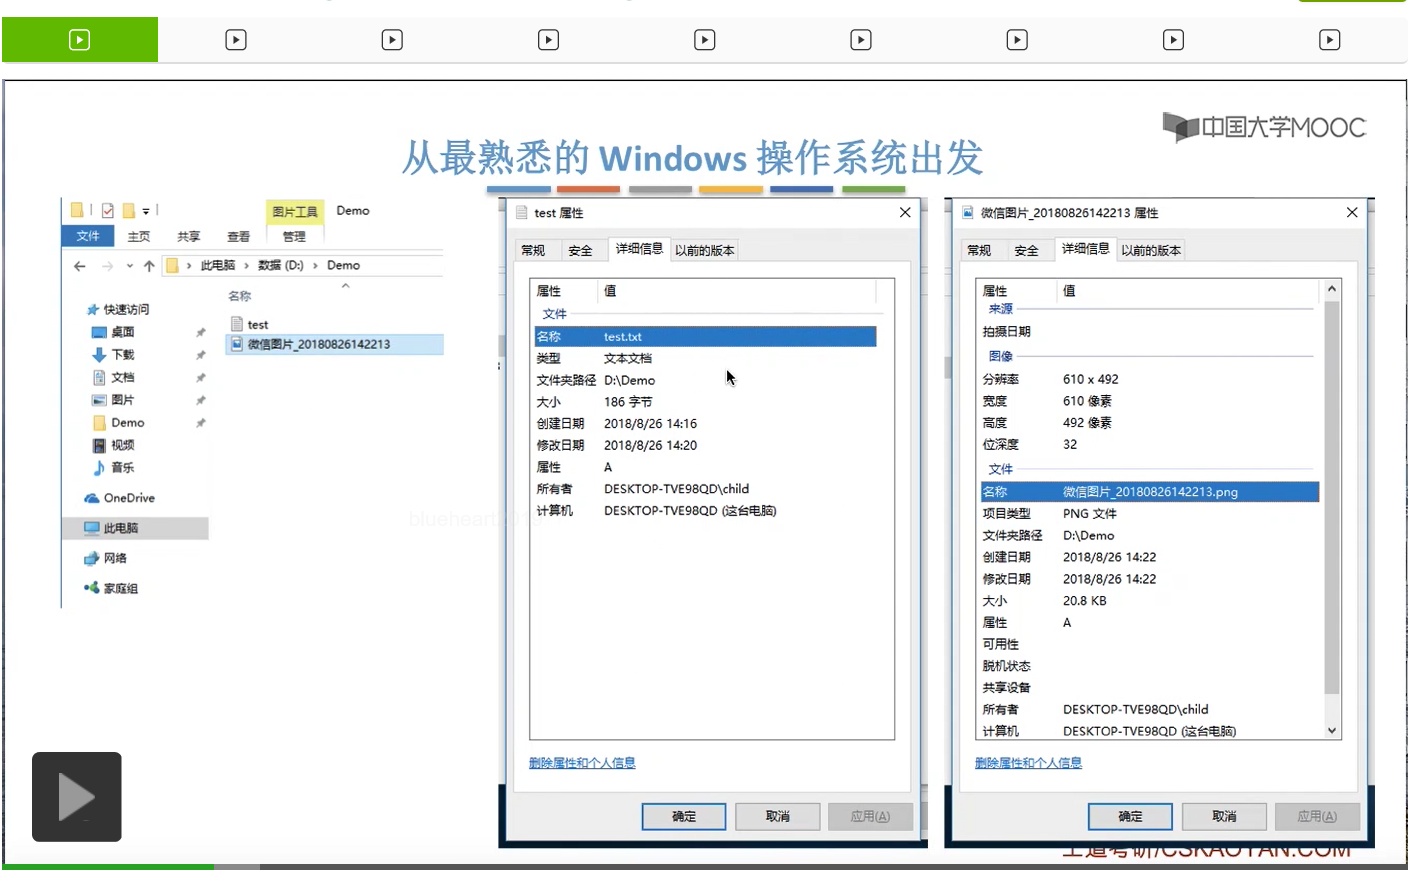Viewport: 1408px width, 870px height.
Task: Click the 分辨率 value 610 x 492
Action: pos(1091,380)
